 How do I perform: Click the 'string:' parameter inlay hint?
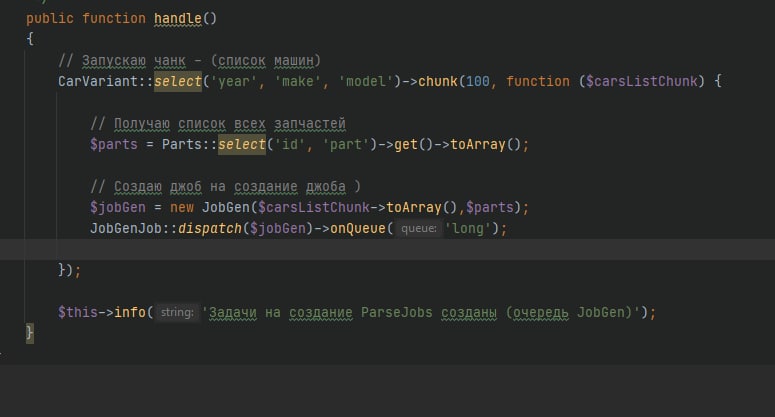click(177, 312)
